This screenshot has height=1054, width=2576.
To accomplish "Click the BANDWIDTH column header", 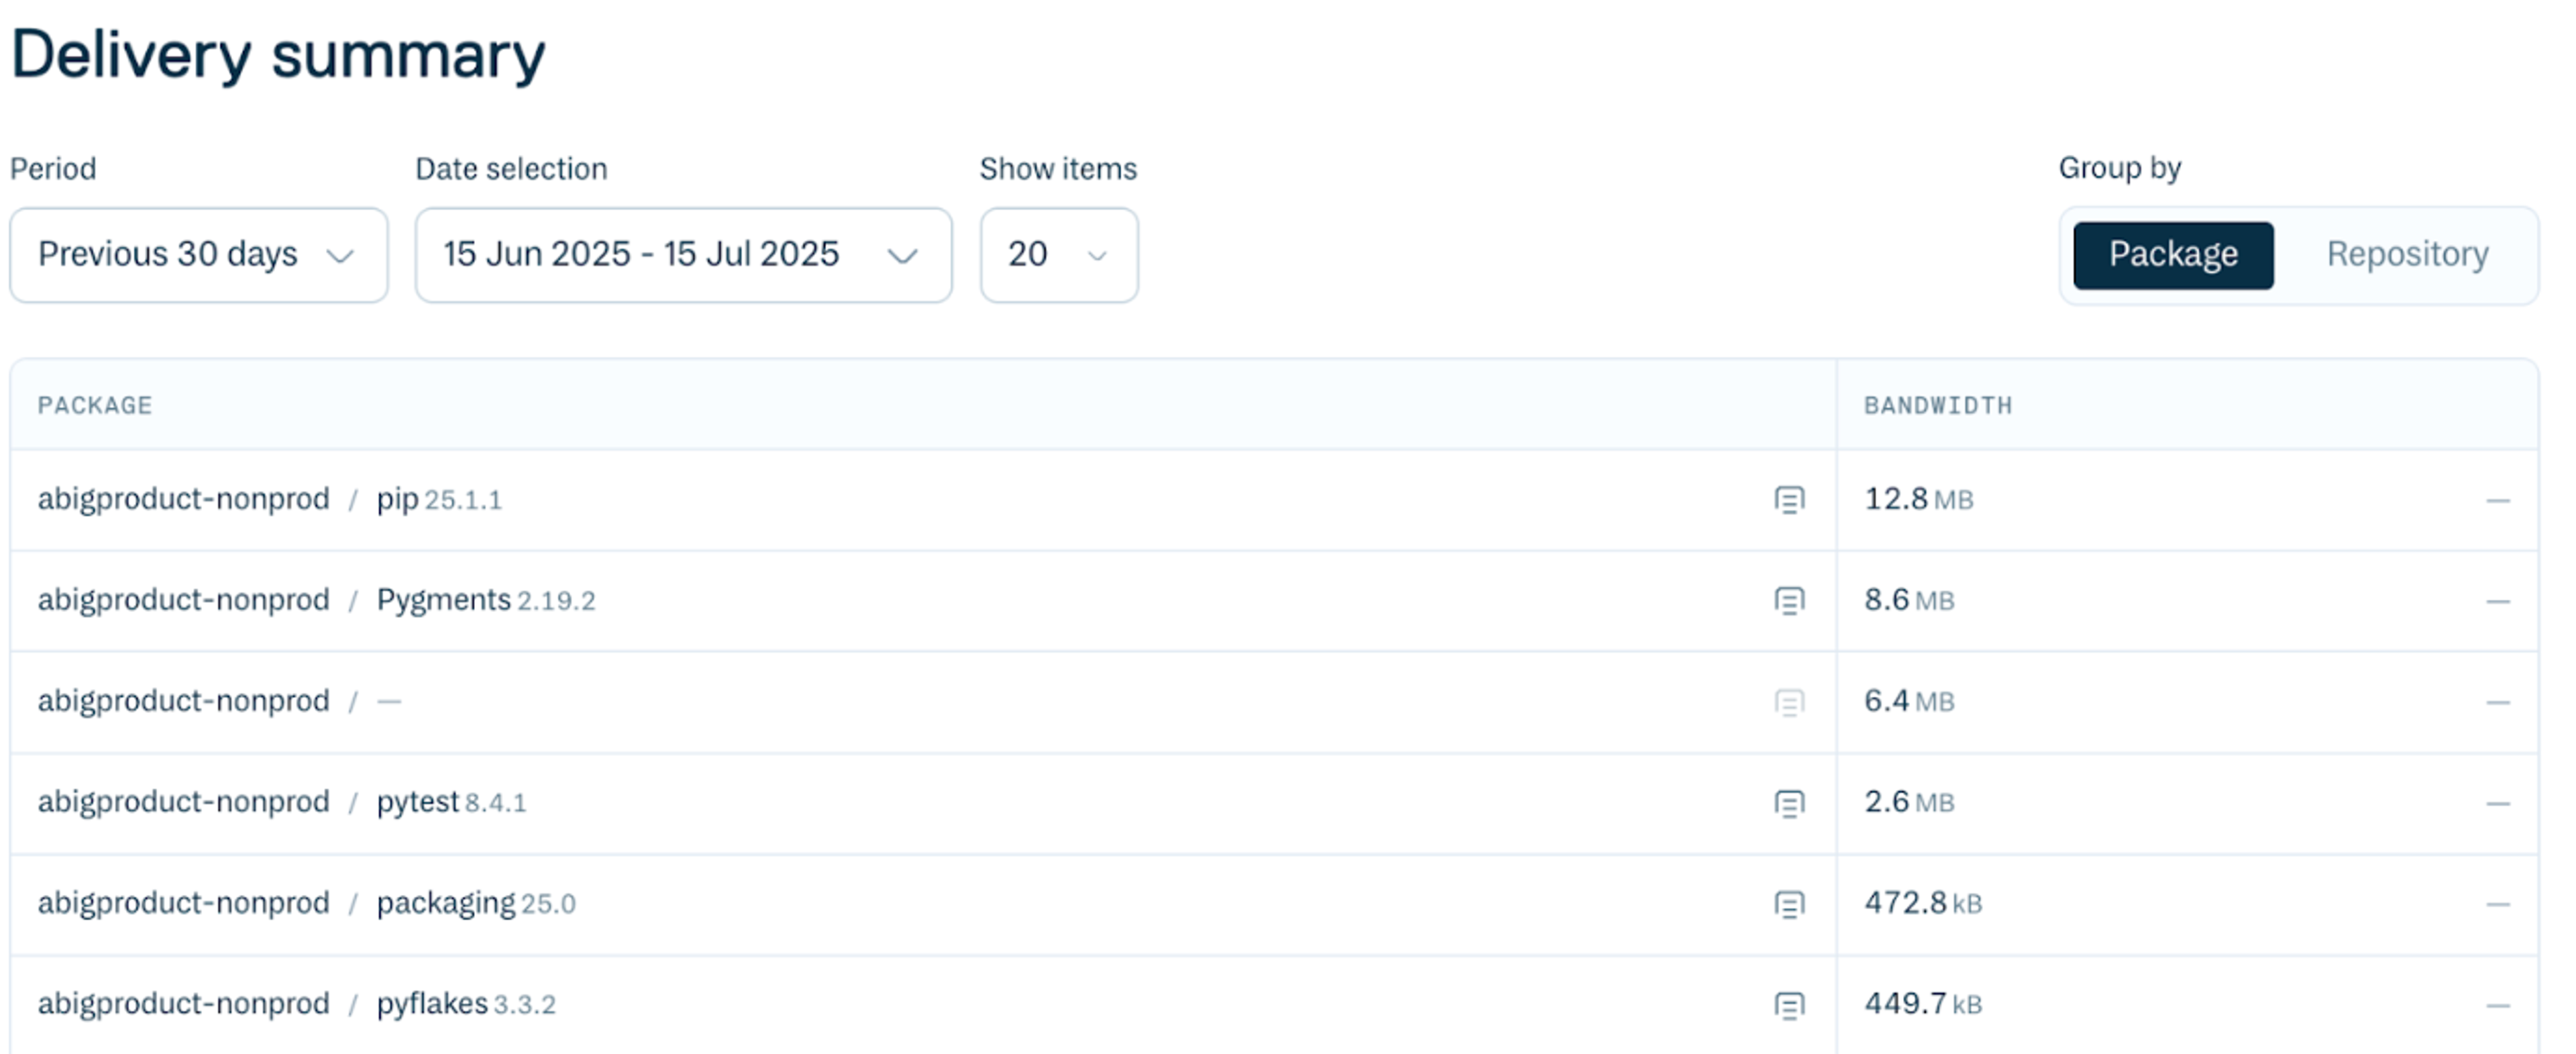I will (1937, 405).
